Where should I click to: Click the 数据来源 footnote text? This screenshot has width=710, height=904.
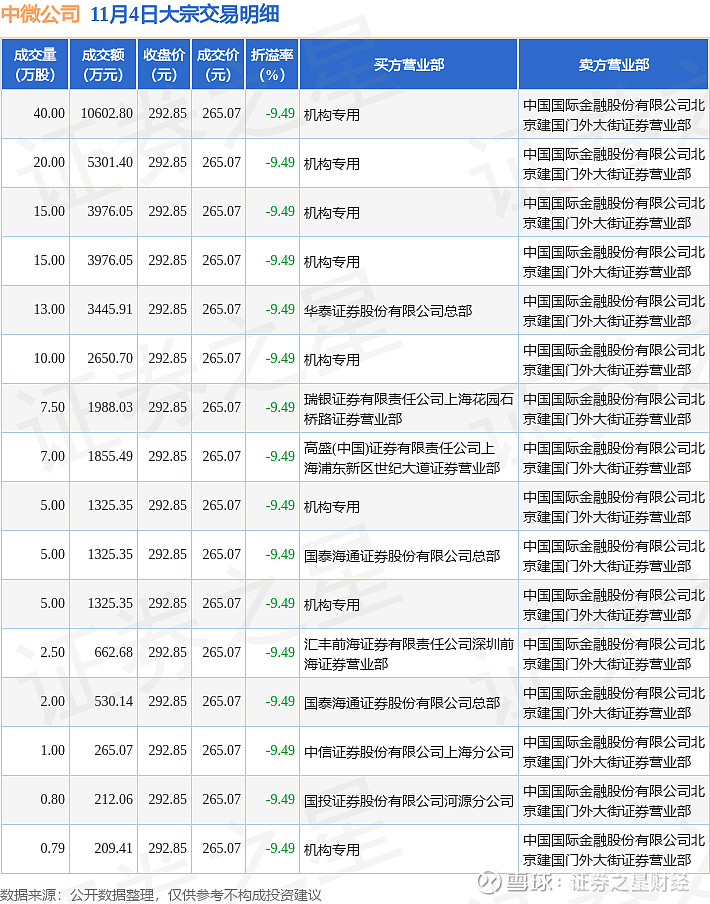(x=161, y=895)
